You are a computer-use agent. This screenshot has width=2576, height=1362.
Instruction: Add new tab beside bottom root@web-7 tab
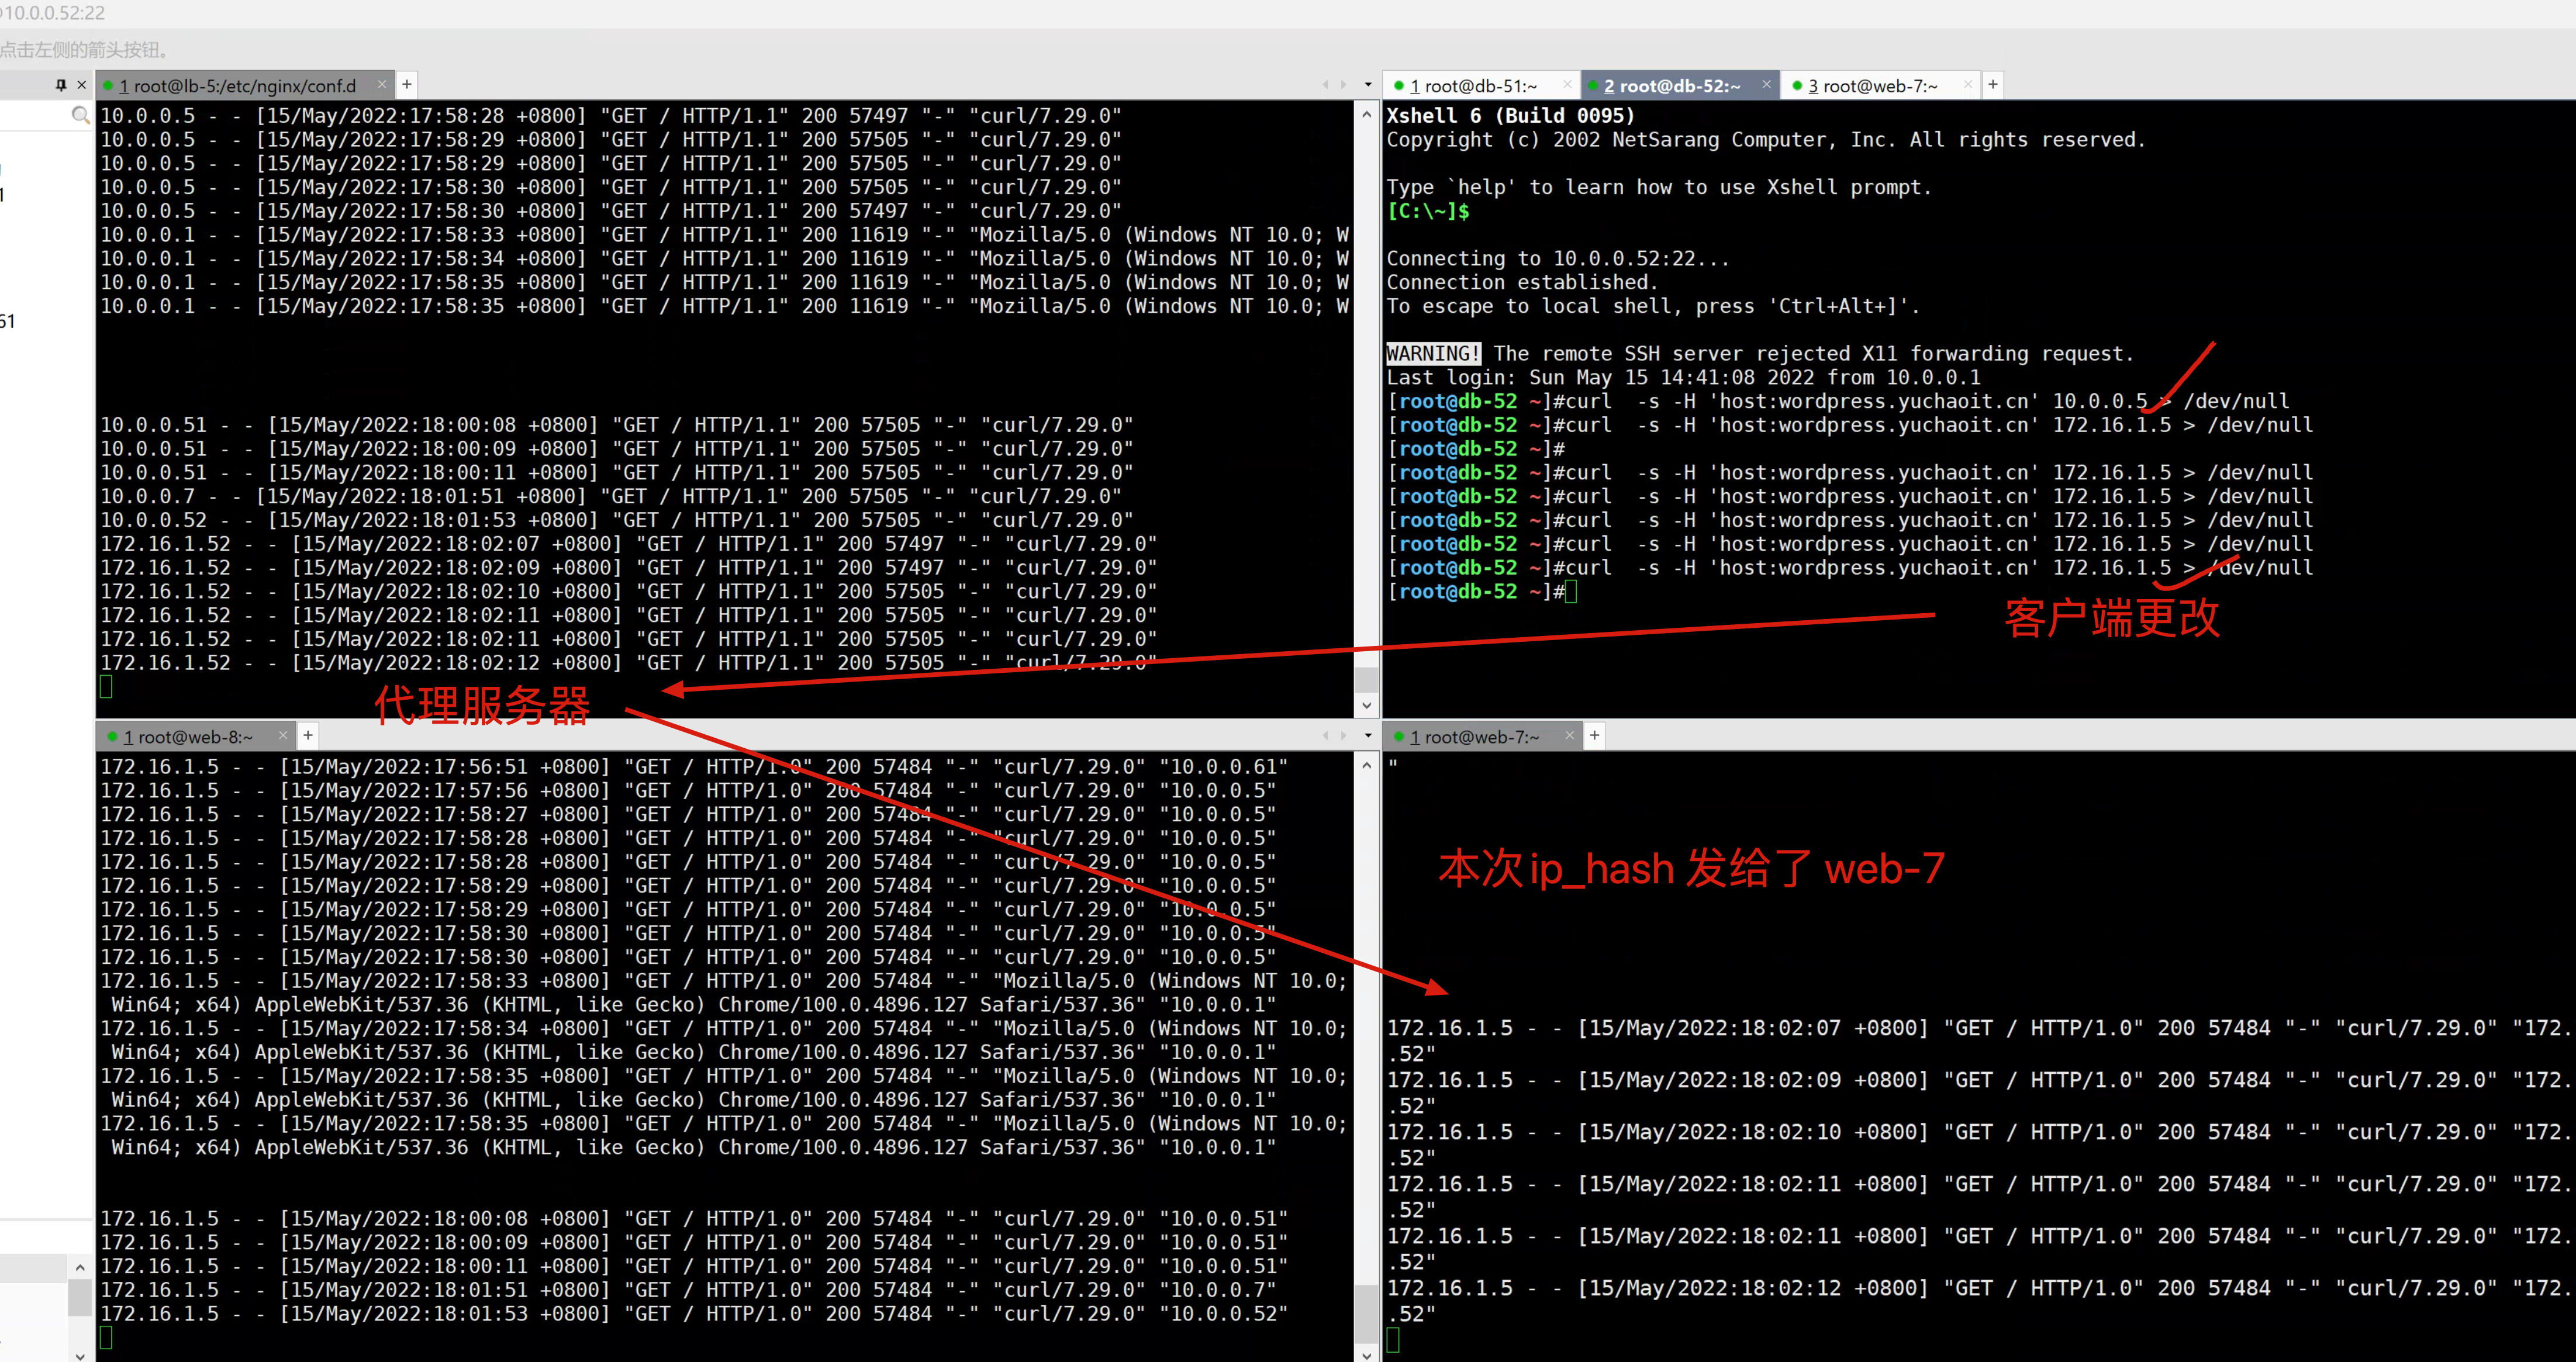pyautogui.click(x=1594, y=736)
